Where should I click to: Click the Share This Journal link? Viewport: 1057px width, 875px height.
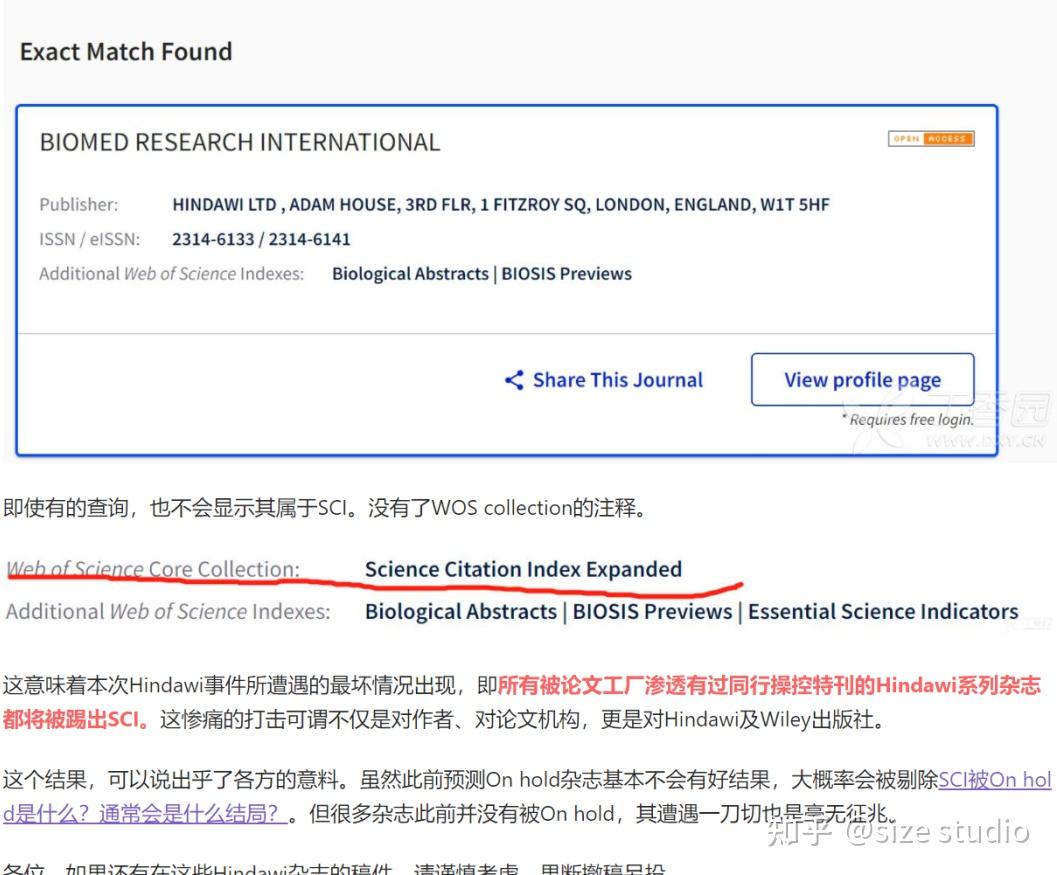click(617, 380)
